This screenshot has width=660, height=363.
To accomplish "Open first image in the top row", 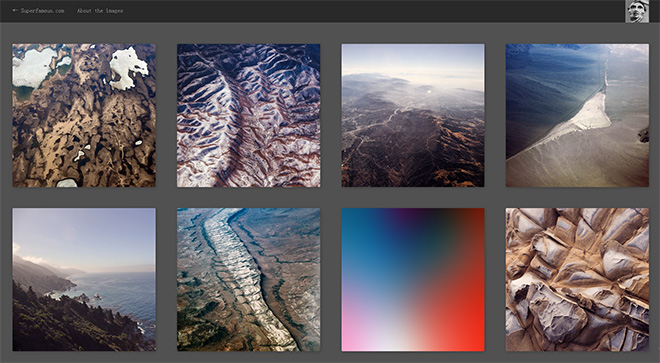I will click(x=84, y=115).
